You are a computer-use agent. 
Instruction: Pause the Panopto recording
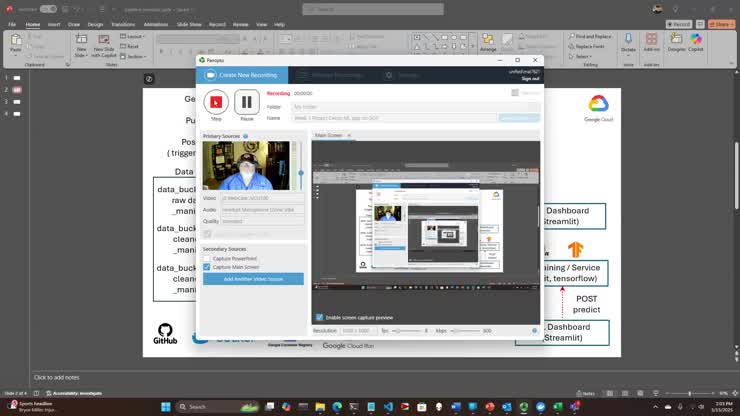(x=247, y=102)
